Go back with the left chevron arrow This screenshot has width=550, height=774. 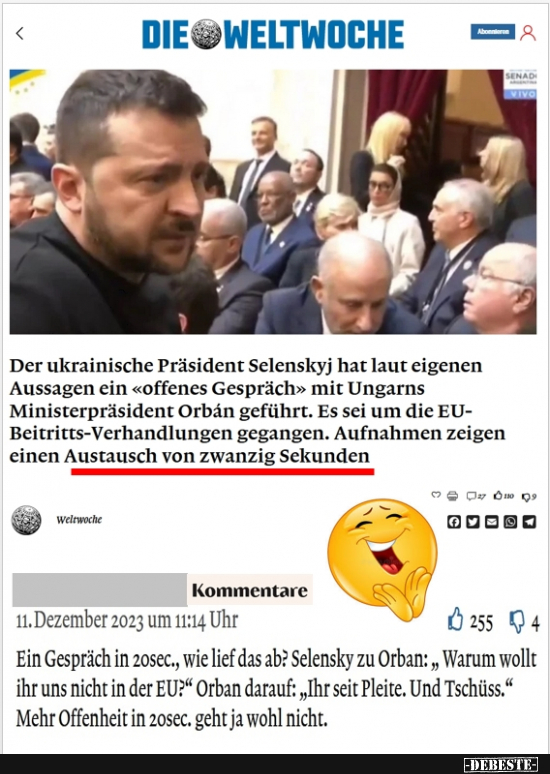[x=20, y=34]
